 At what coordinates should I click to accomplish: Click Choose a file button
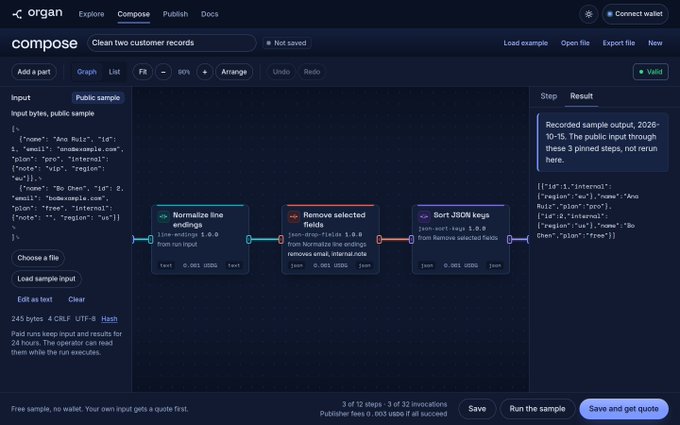(38, 258)
